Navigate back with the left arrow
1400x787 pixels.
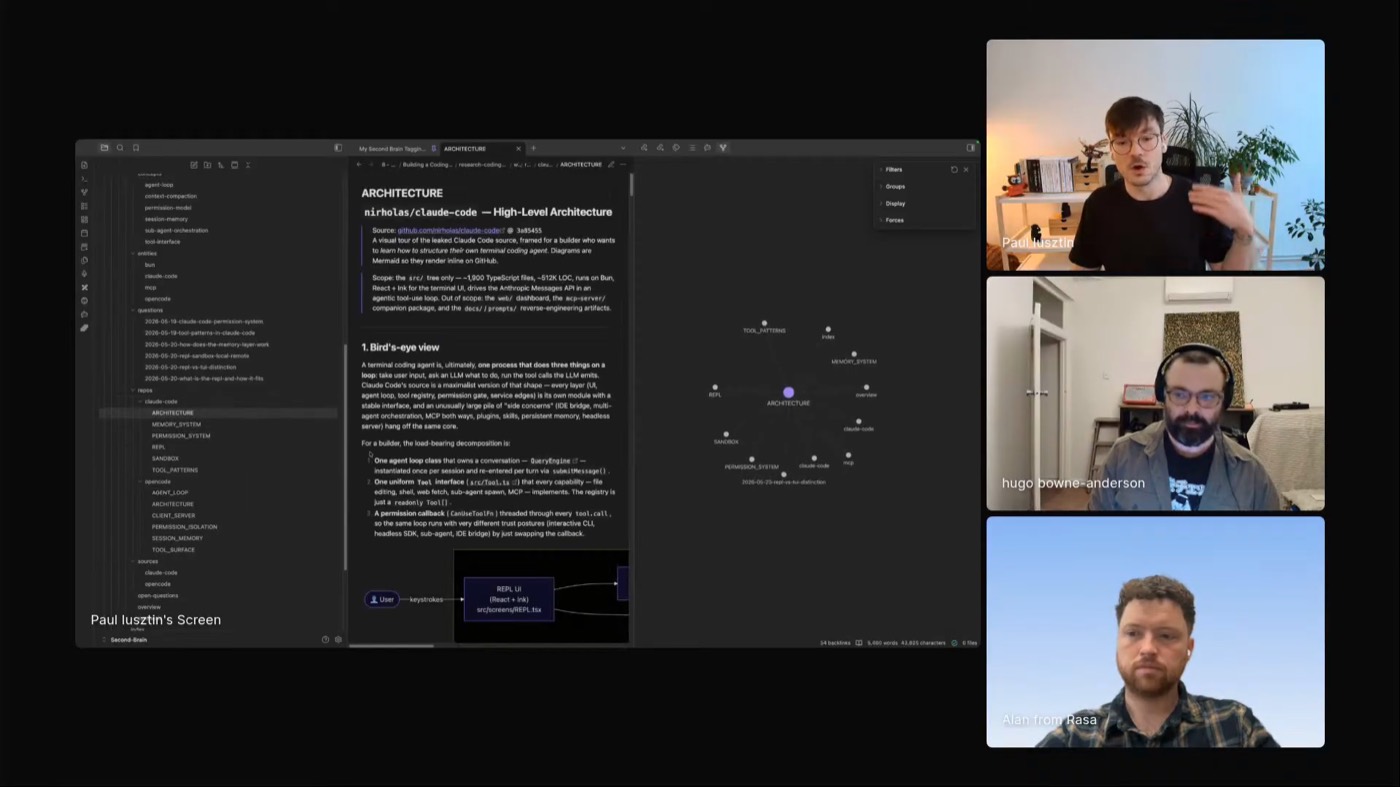click(x=359, y=164)
